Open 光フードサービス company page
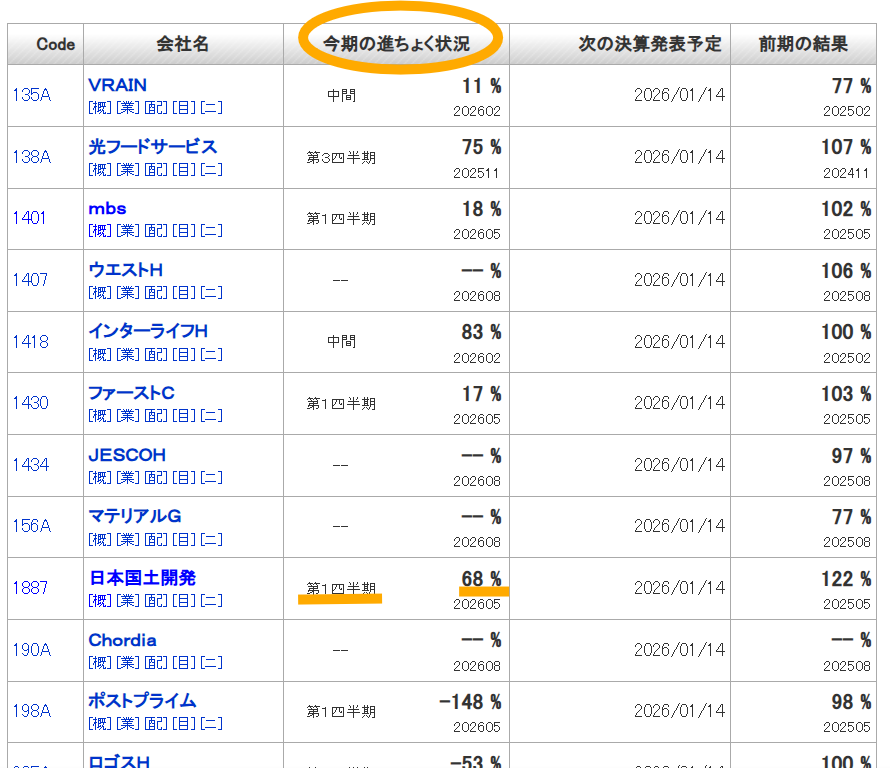890x768 pixels. point(152,147)
